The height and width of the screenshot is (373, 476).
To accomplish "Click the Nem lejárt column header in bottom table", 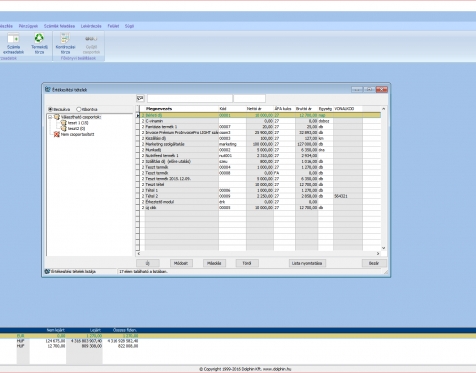I will click(55, 330).
